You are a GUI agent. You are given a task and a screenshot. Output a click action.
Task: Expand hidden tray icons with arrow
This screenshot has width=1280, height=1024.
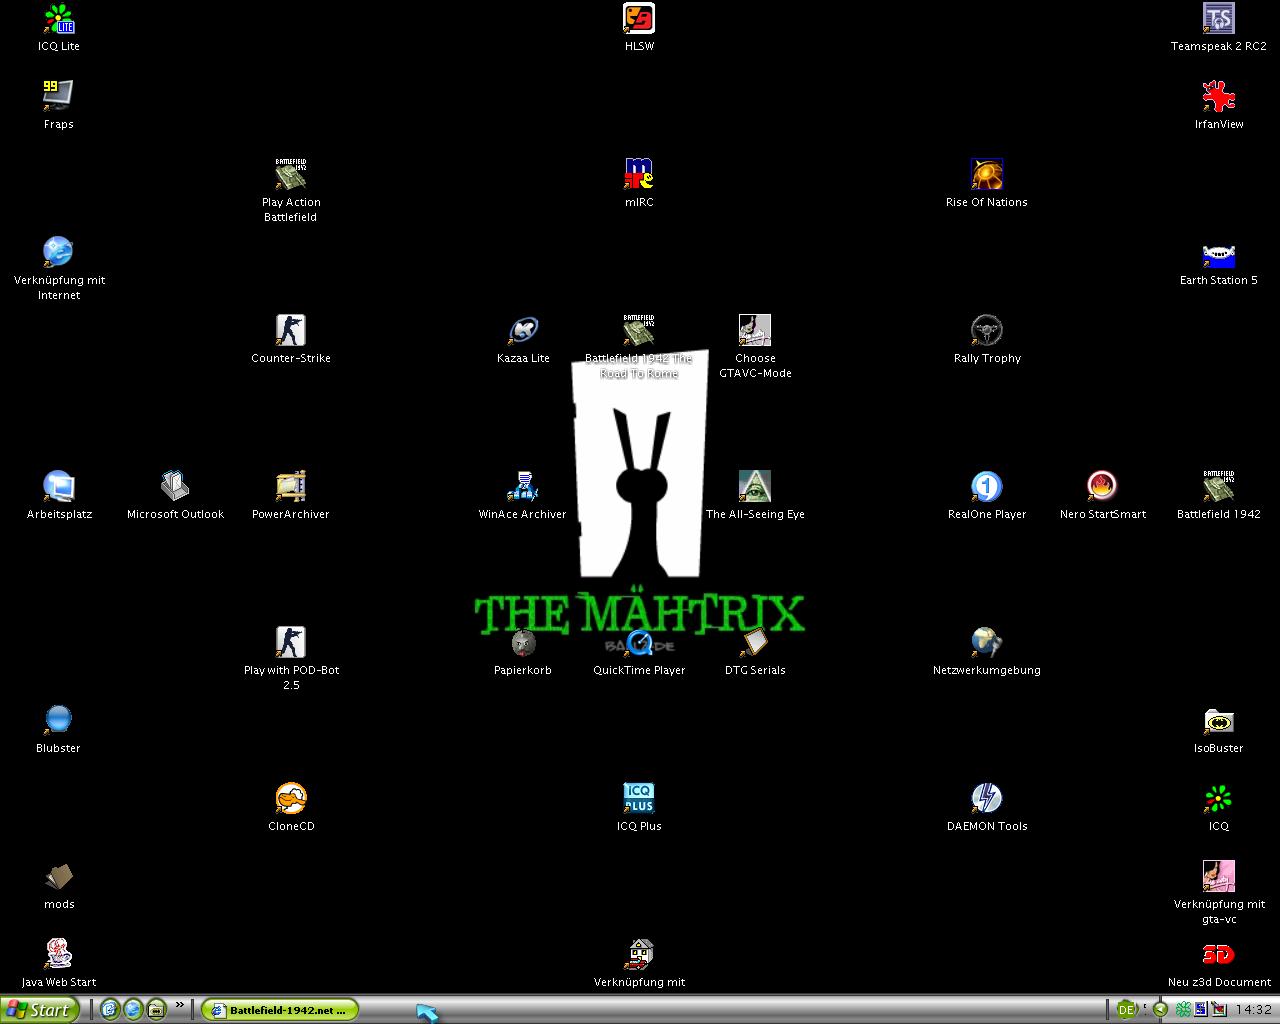(x=1160, y=1010)
